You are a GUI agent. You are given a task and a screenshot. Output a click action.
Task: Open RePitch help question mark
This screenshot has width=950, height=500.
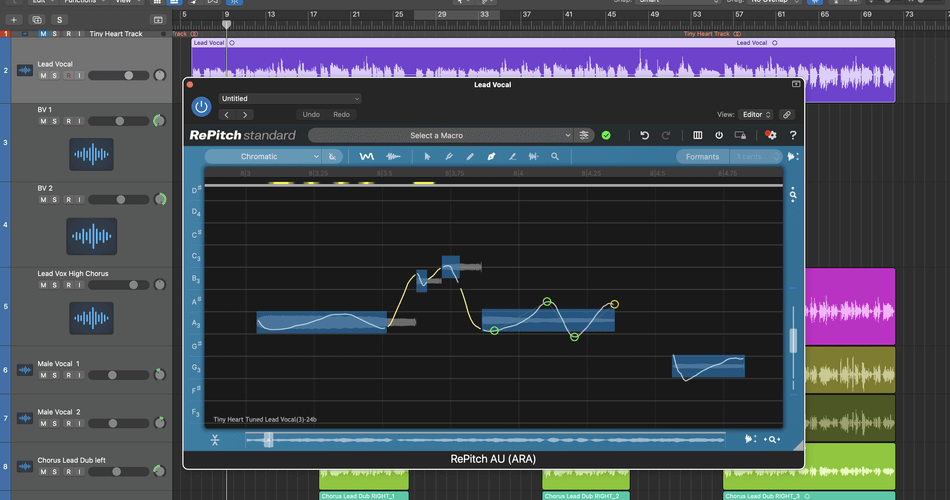[x=792, y=135]
